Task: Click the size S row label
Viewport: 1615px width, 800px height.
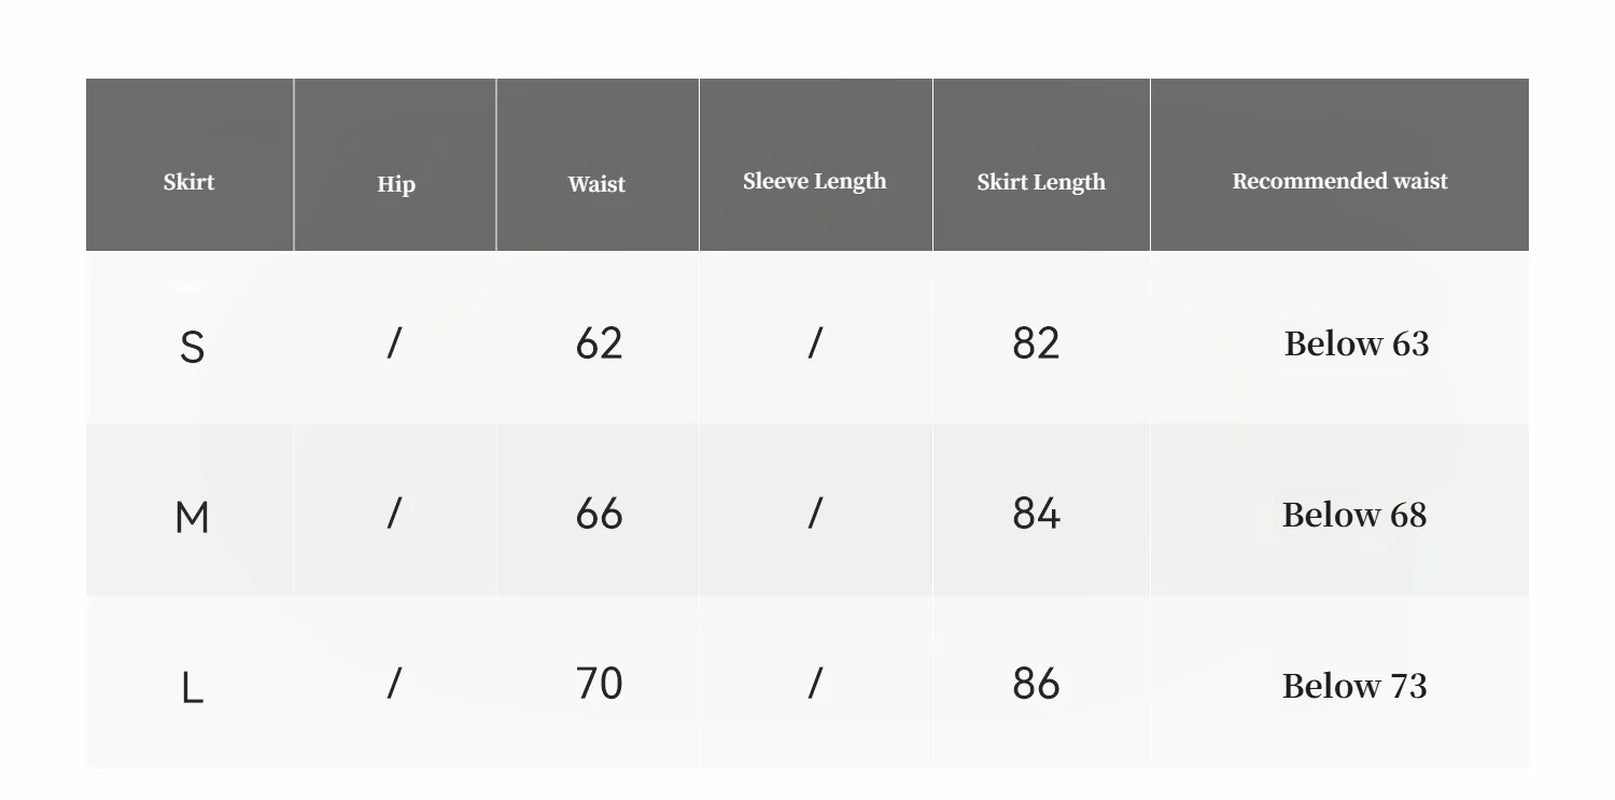Action: click(192, 347)
